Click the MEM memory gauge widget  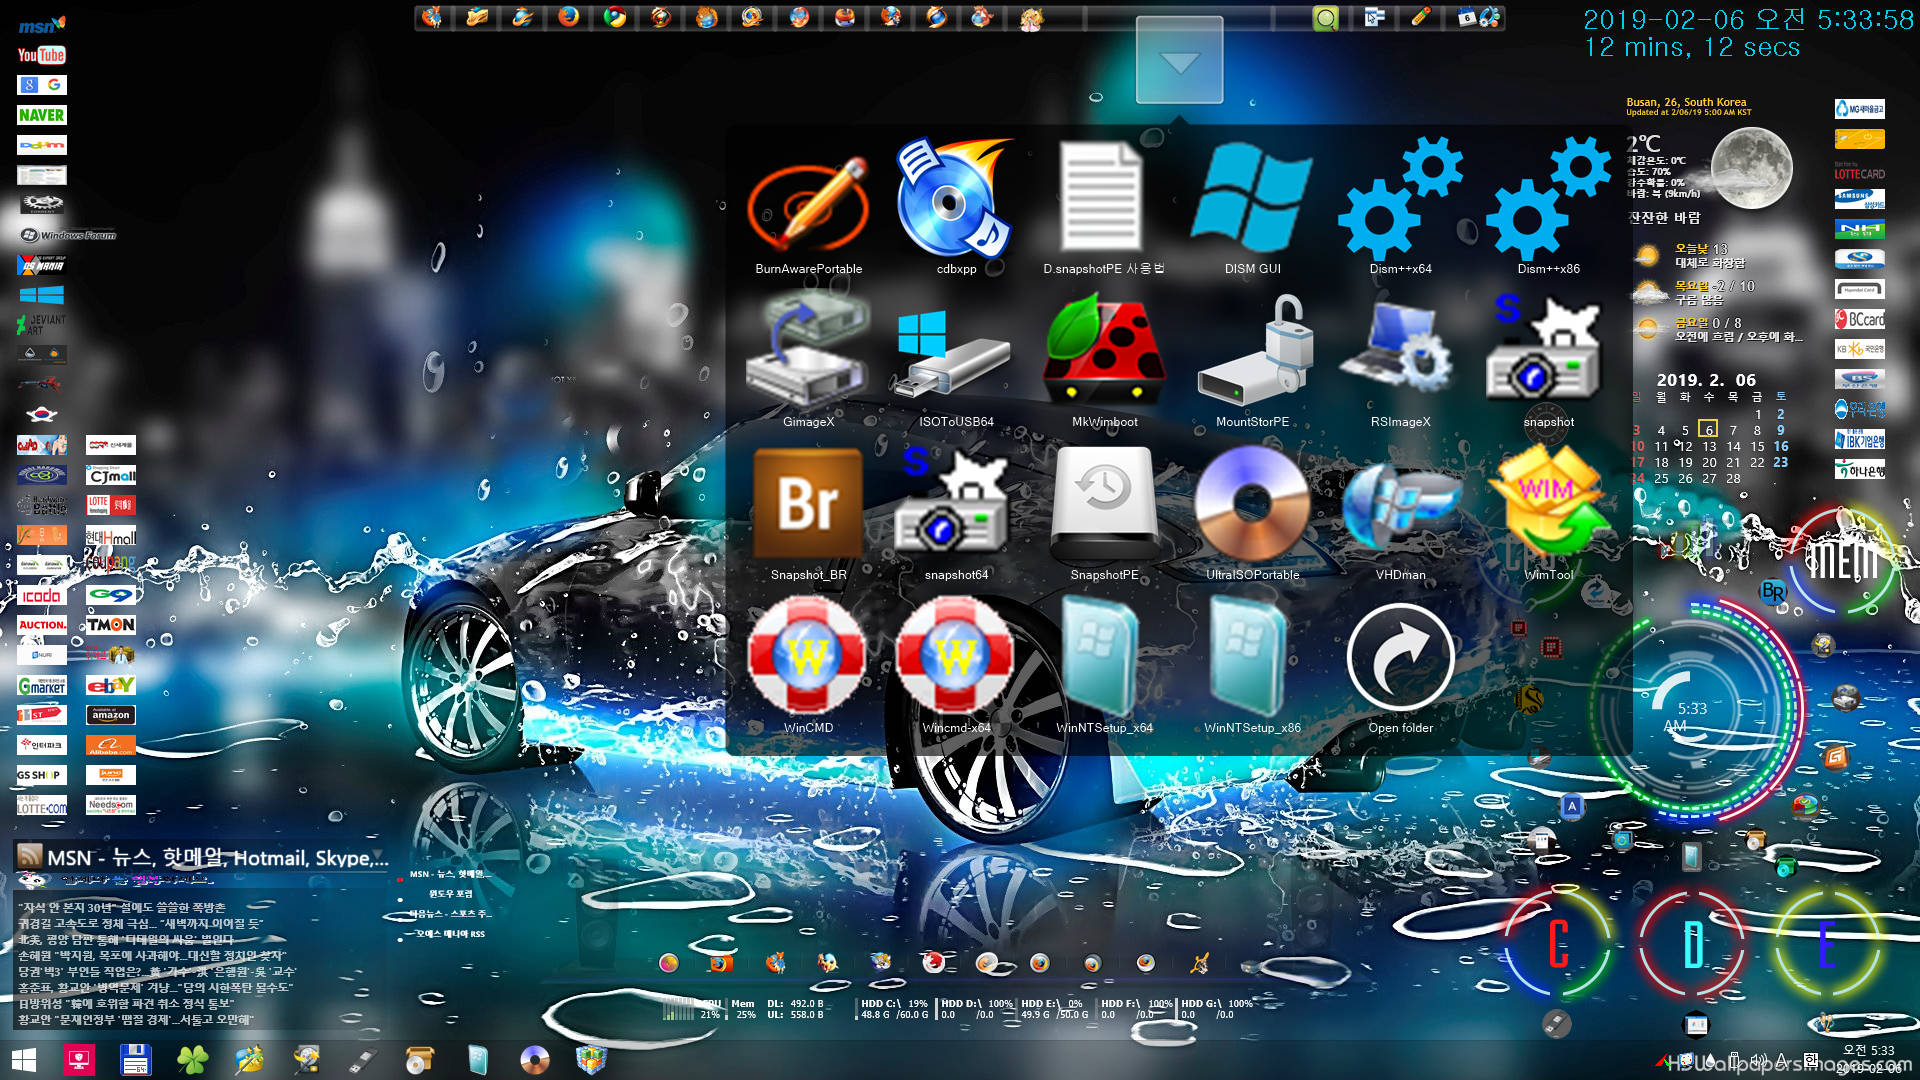[1844, 560]
